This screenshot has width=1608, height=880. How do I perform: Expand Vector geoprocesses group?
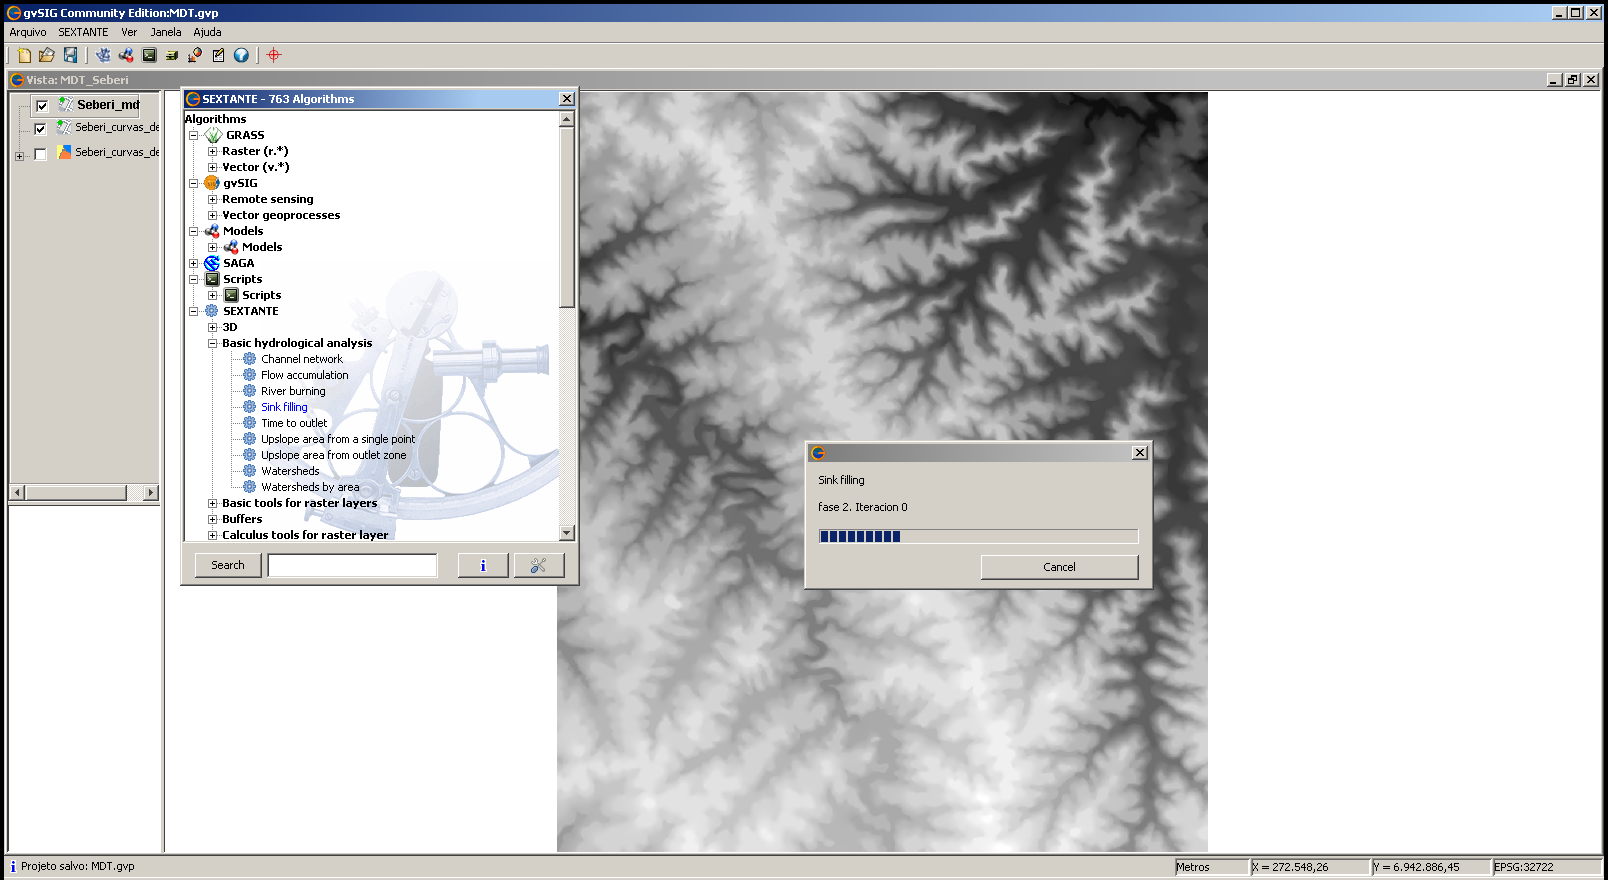point(212,215)
